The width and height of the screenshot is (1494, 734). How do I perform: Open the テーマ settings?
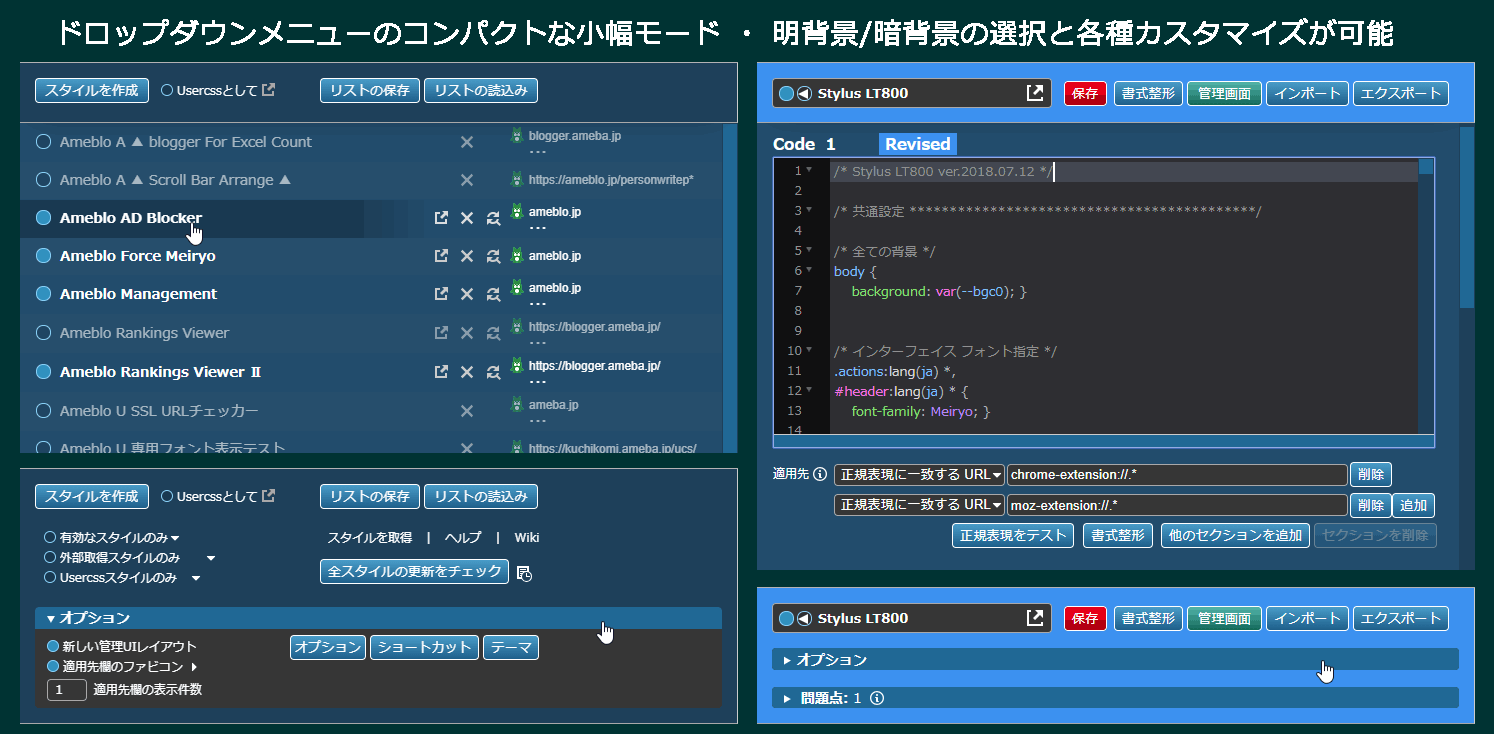pyautogui.click(x=510, y=648)
